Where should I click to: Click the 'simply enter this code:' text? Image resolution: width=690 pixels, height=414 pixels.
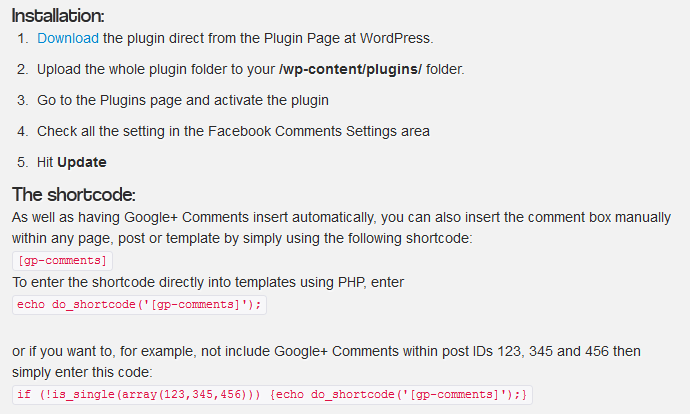tap(82, 372)
